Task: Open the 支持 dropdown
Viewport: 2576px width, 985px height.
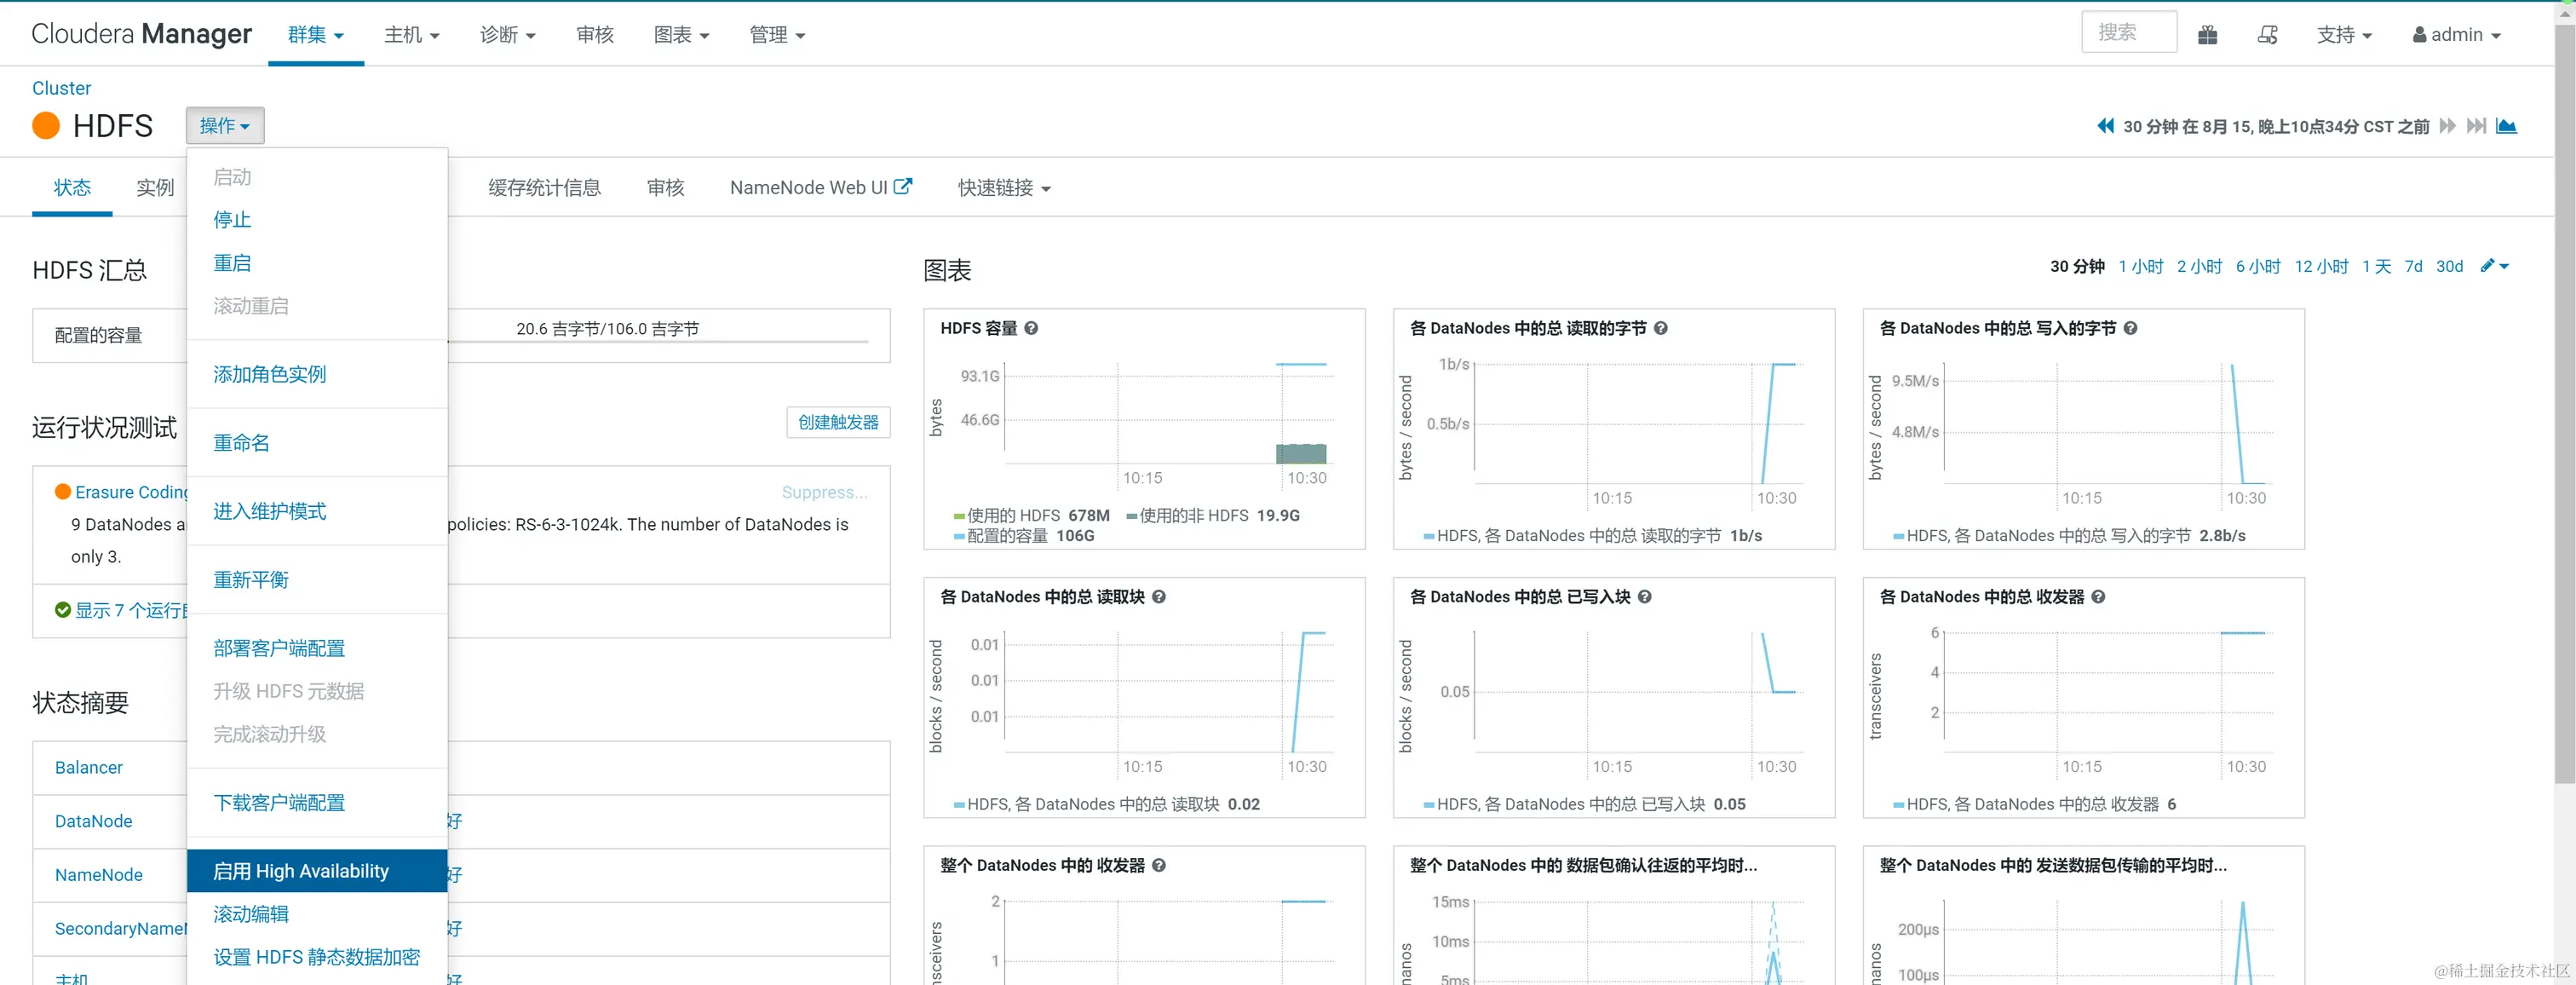Action: 2343,35
